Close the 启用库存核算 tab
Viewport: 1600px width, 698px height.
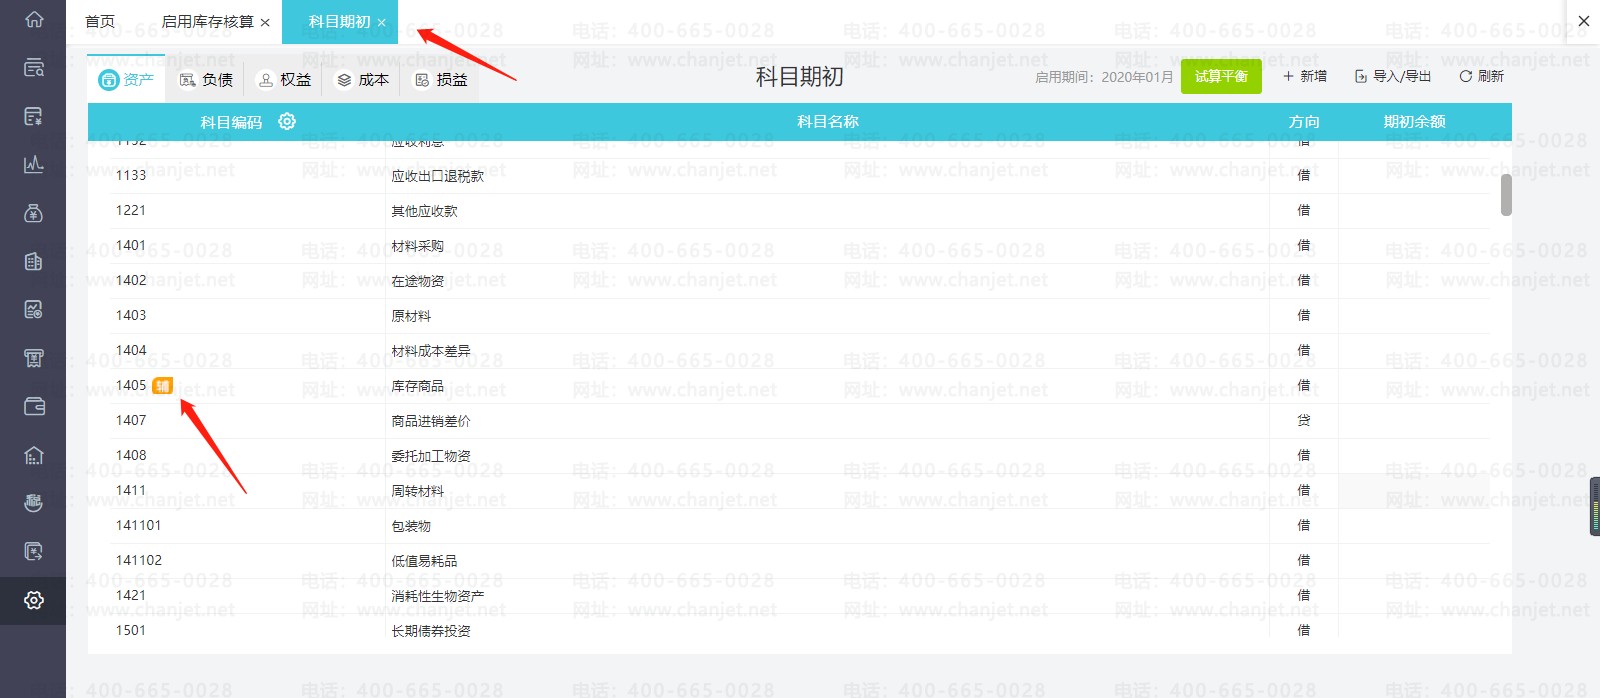(265, 22)
